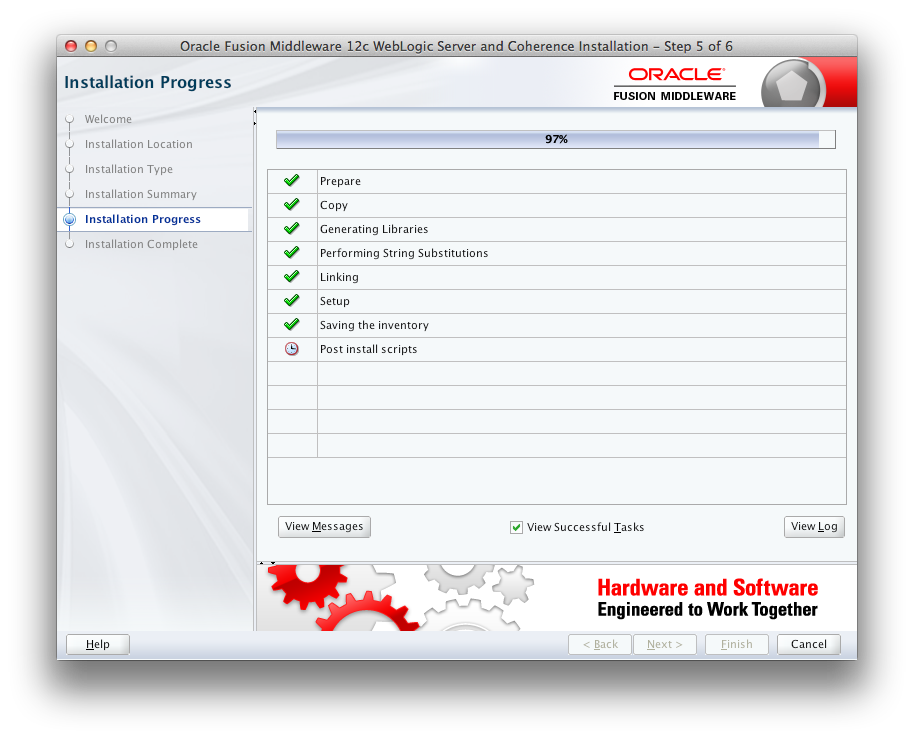Click the Oracle Fusion Middleware logo
The width and height of the screenshot is (914, 739).
point(674,81)
